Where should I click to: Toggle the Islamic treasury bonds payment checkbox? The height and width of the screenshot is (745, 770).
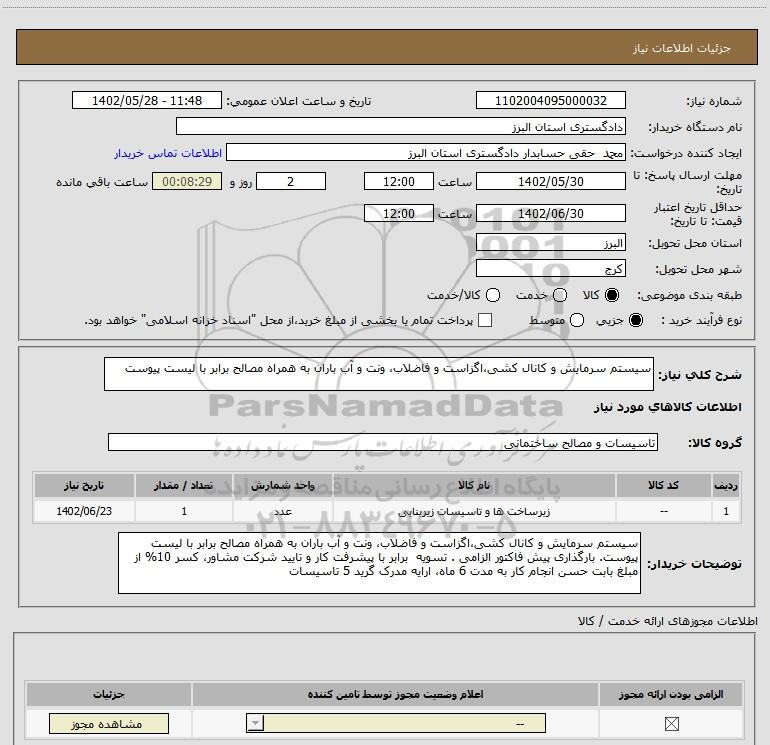pyautogui.click(x=485, y=320)
